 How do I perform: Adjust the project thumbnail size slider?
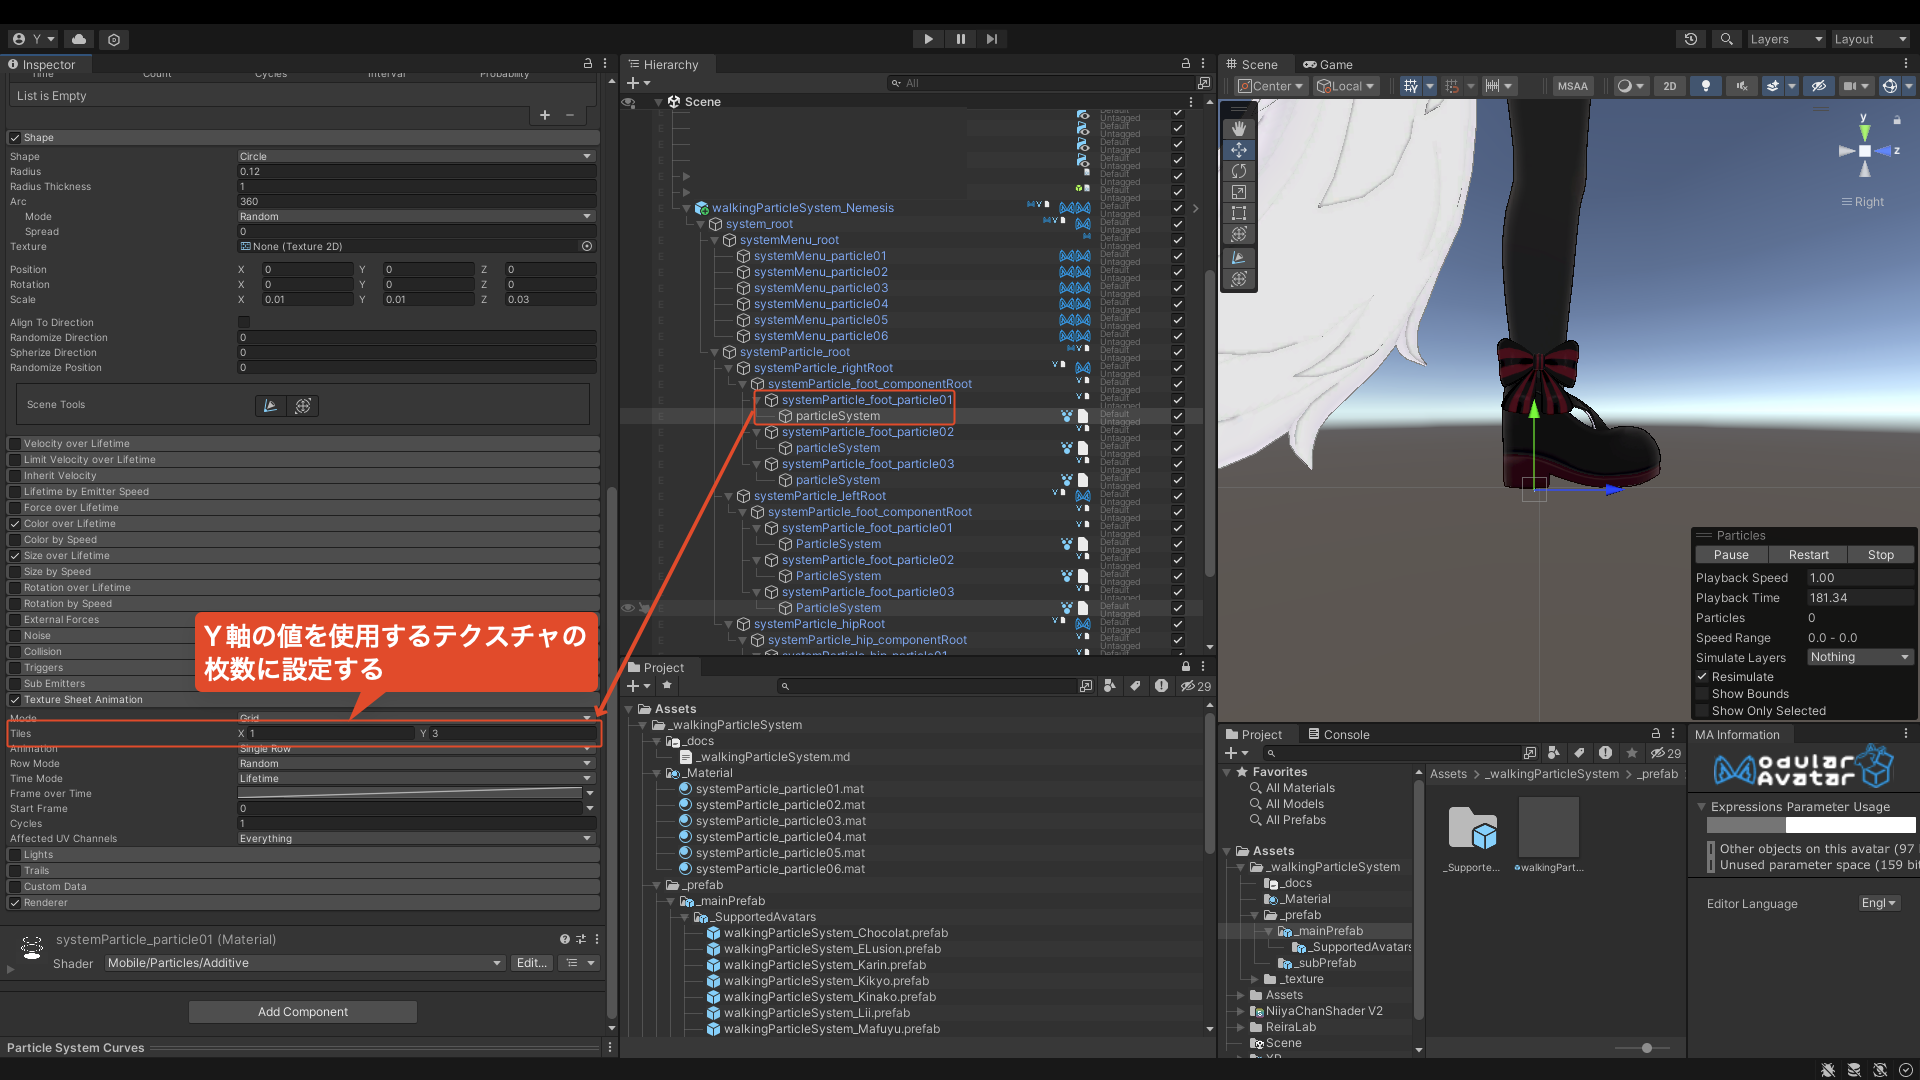[1646, 1048]
